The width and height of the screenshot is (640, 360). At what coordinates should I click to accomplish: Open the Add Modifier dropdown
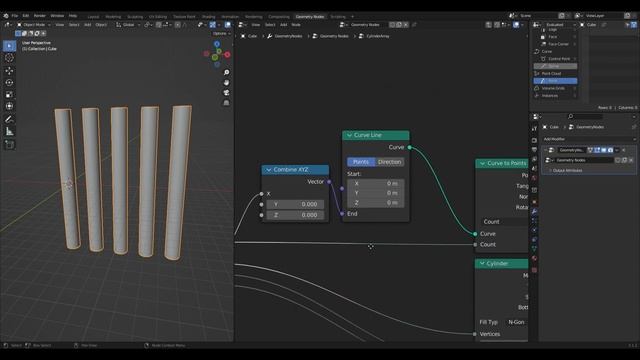[x=589, y=139]
